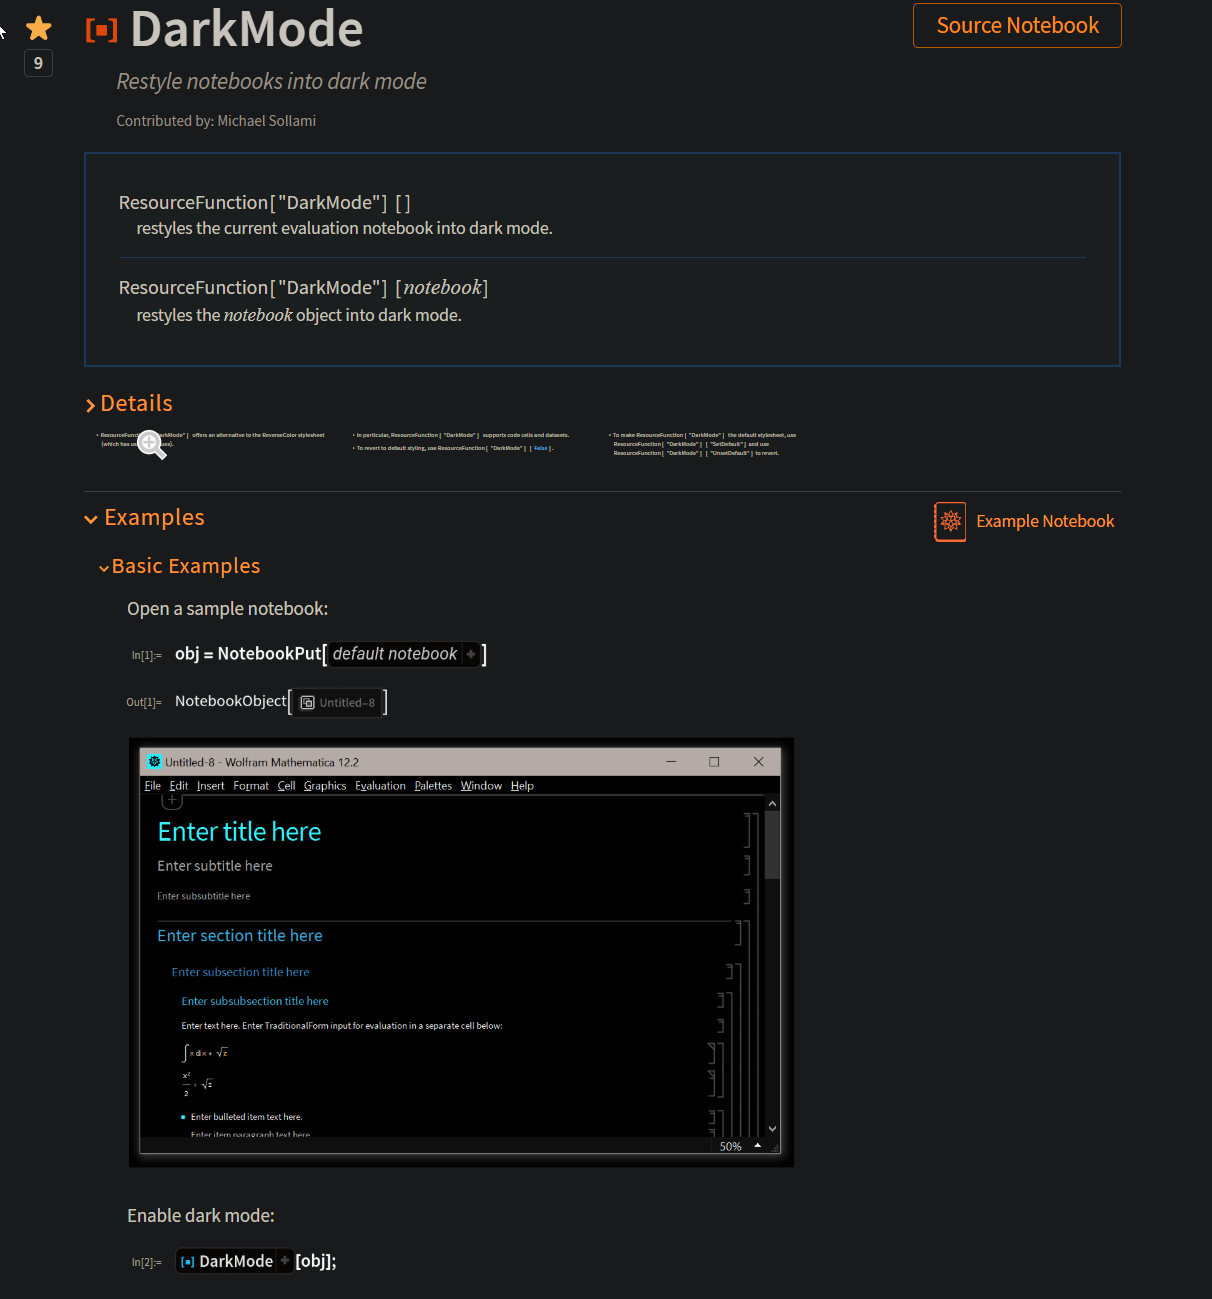Click the scrollbar down arrow in notebook
1212x1299 pixels.
pos(772,1129)
